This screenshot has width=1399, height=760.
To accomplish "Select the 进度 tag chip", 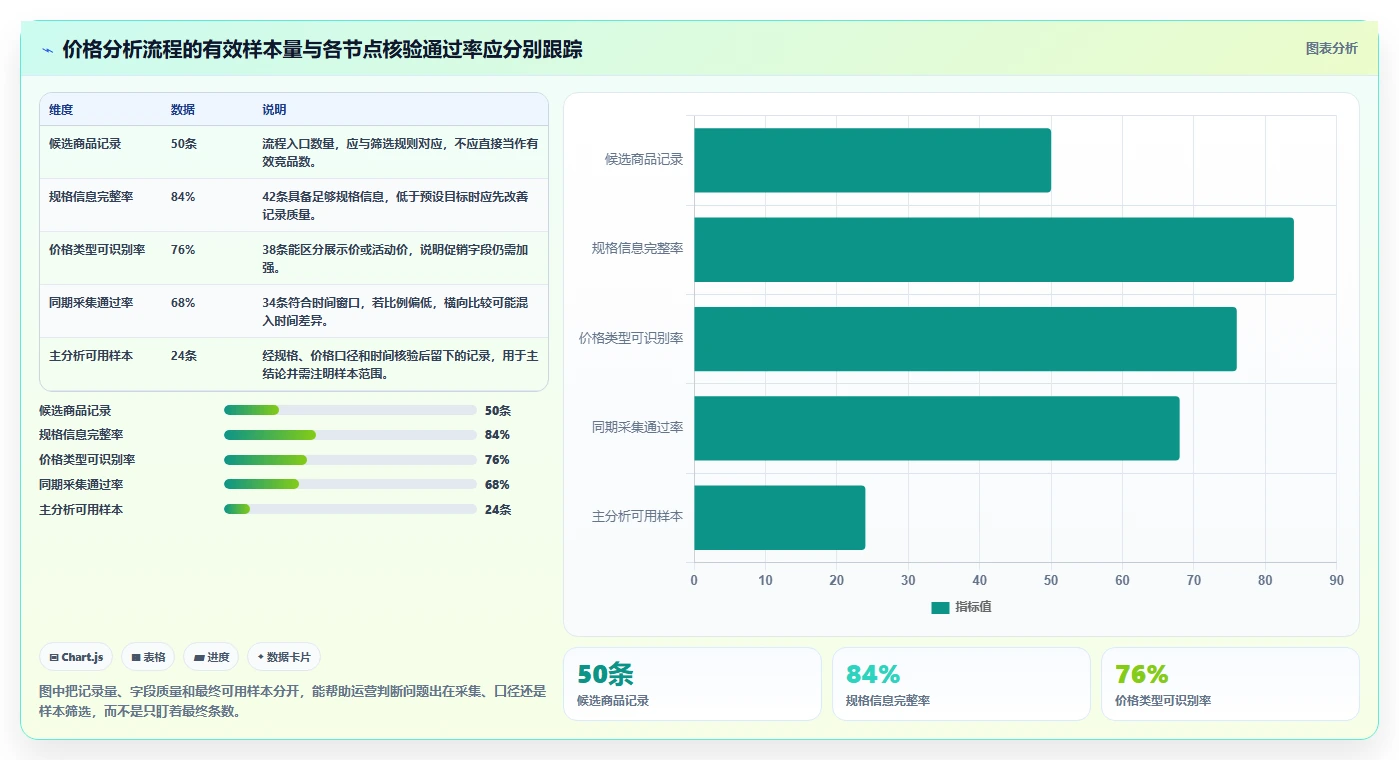I will (211, 657).
